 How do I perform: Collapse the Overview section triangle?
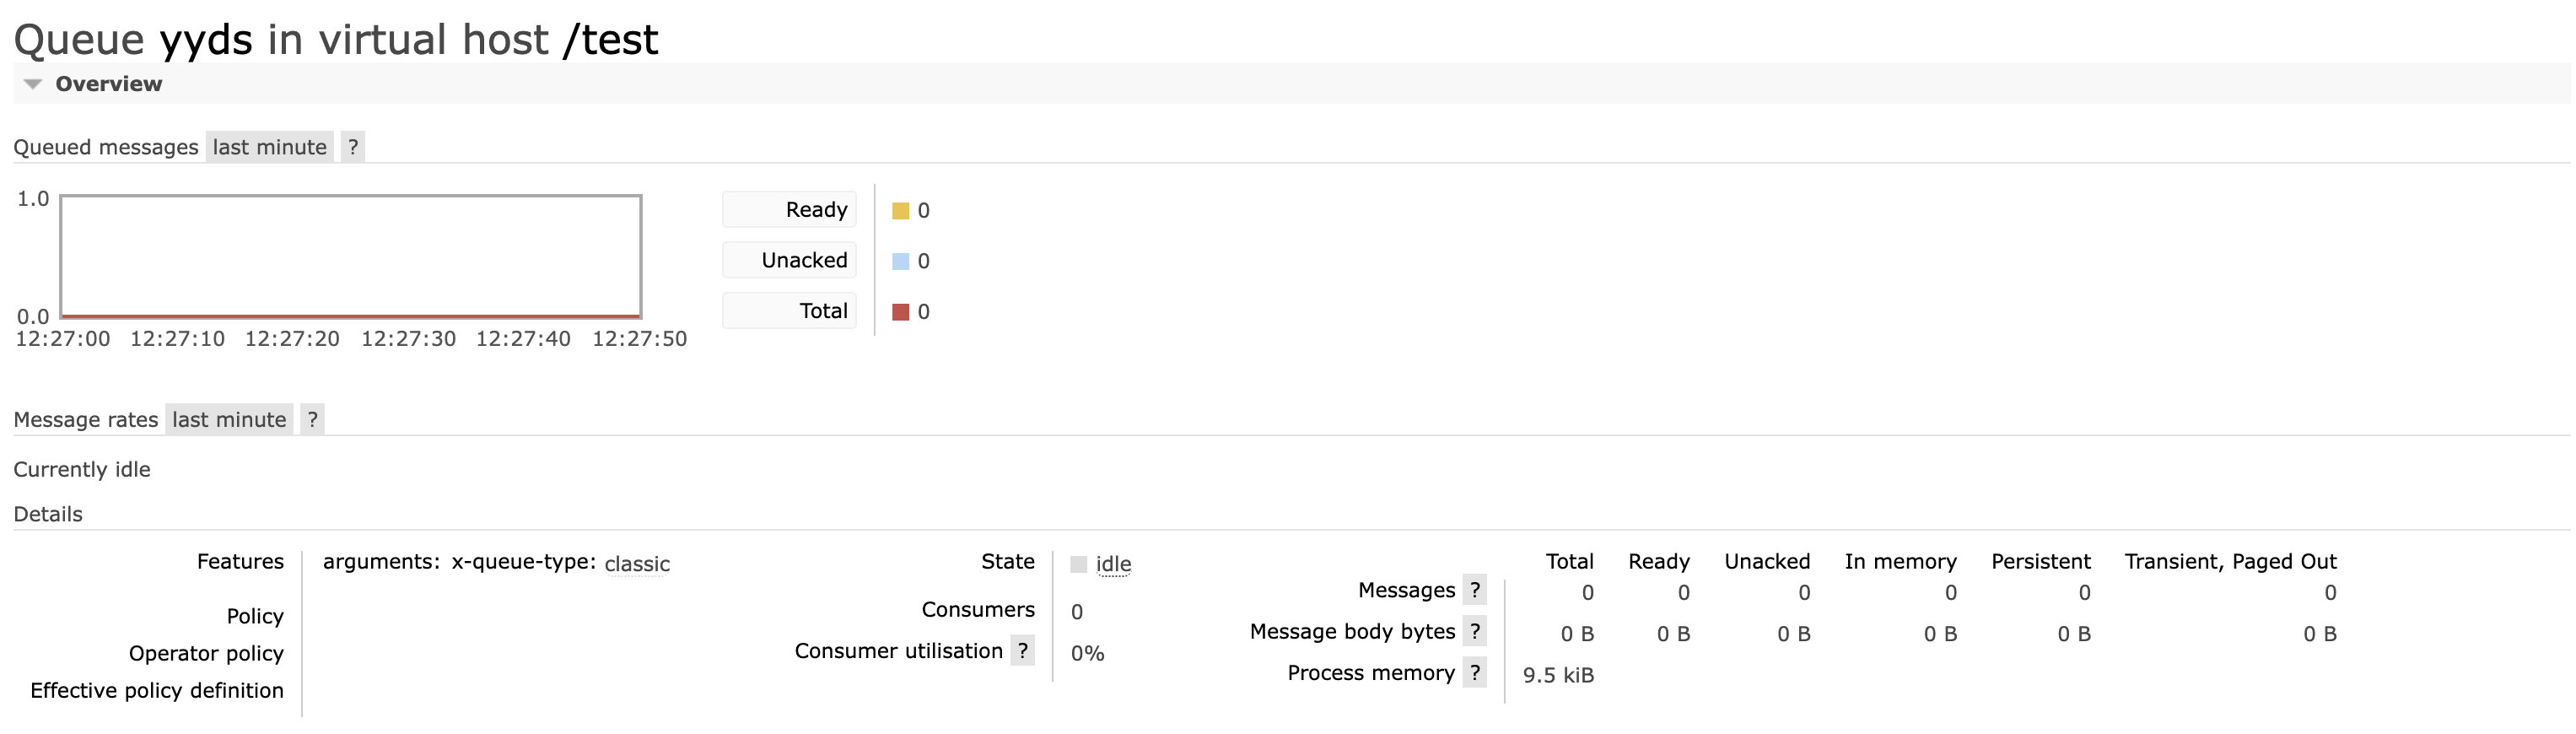[33, 84]
